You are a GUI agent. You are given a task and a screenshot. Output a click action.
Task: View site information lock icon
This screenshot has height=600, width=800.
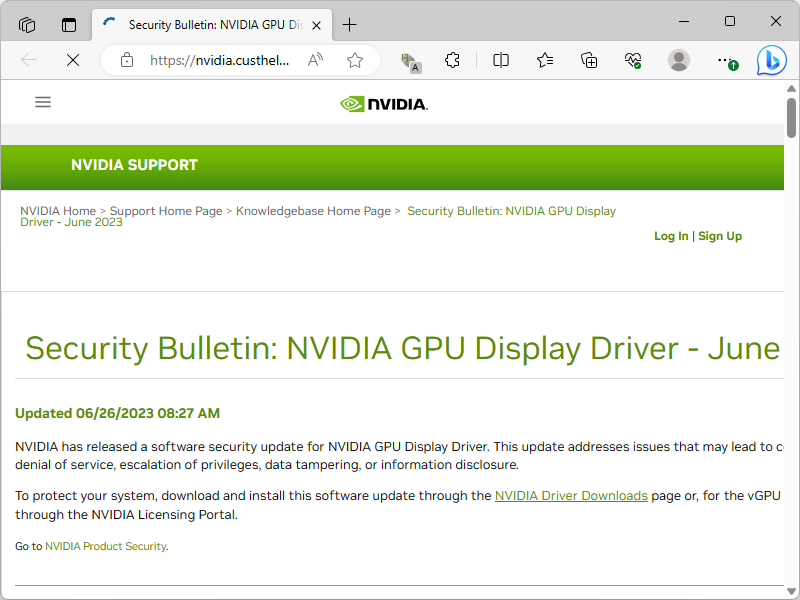[x=127, y=60]
